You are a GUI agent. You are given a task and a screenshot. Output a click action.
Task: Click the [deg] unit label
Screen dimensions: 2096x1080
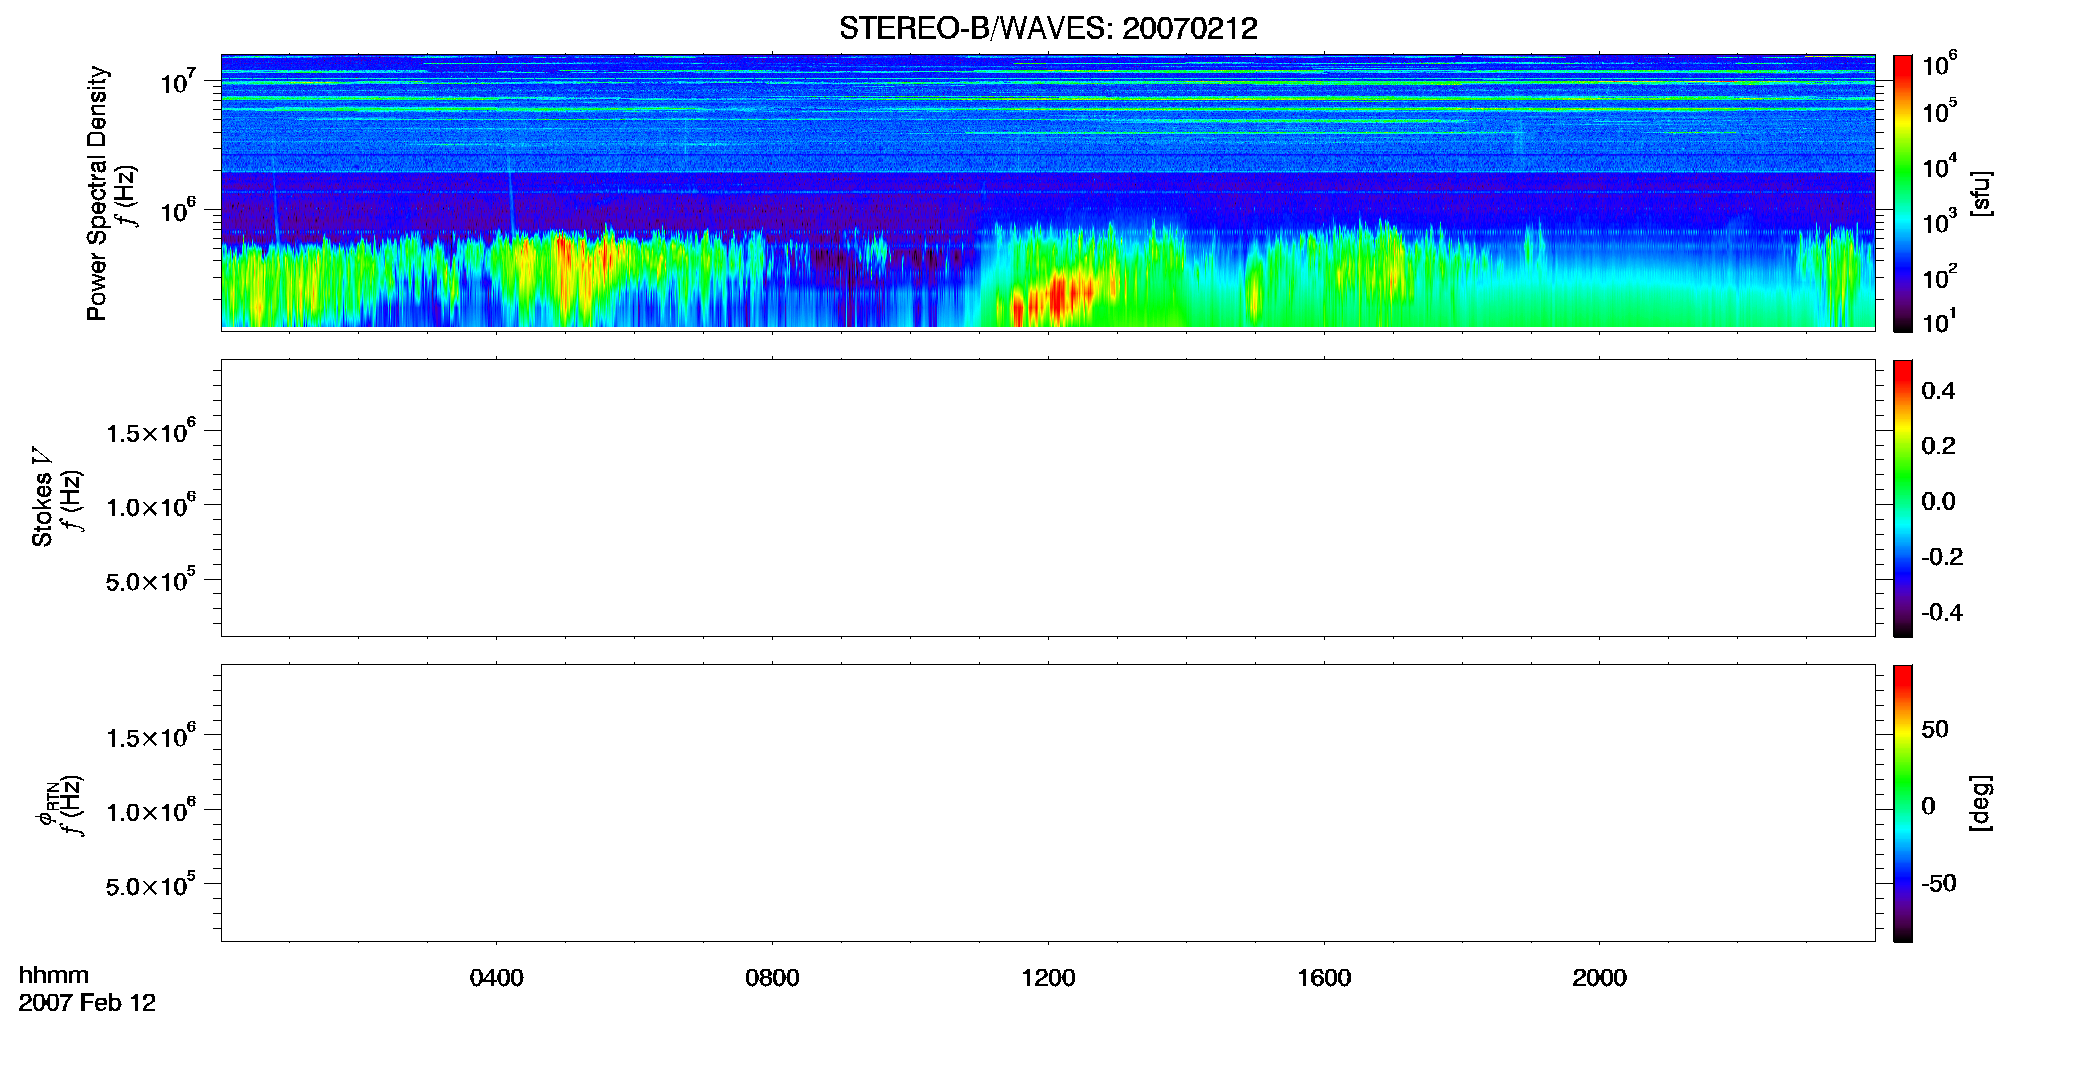(x=1981, y=803)
